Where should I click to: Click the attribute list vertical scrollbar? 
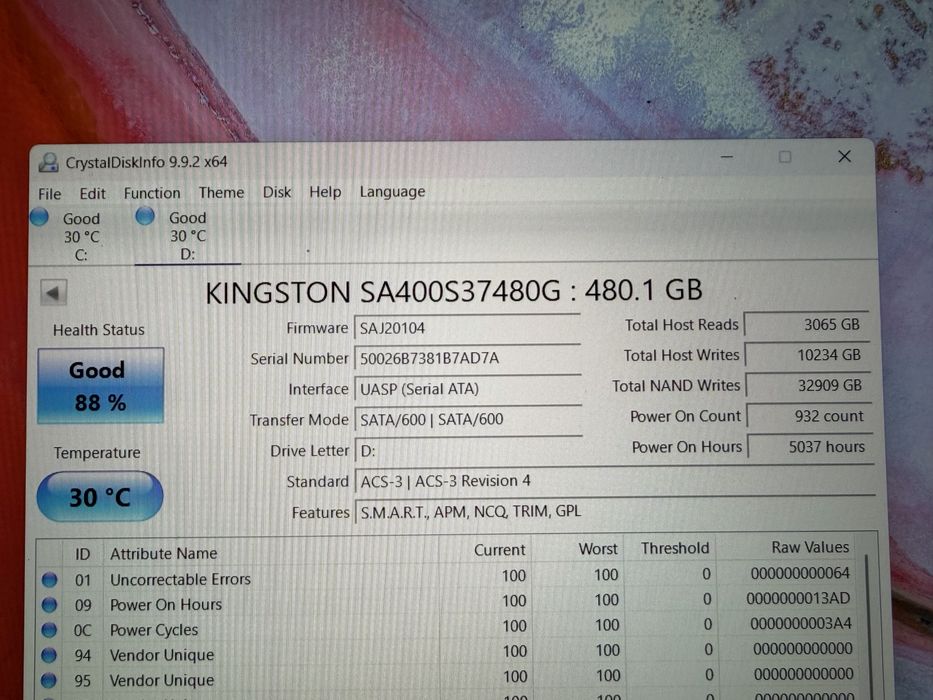[x=868, y=625]
